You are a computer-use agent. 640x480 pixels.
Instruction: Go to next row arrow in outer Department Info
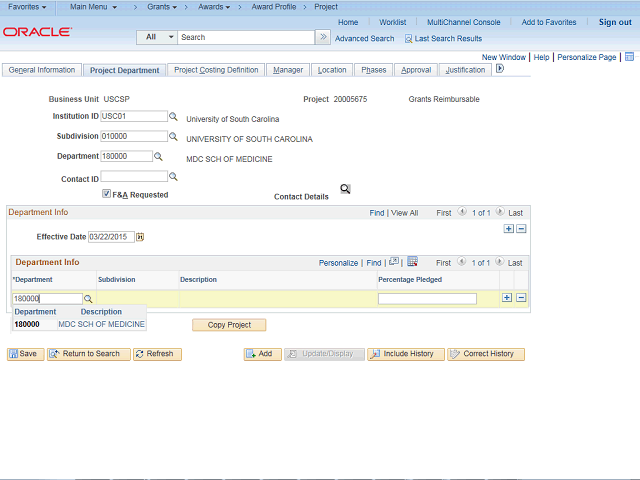[500, 211]
